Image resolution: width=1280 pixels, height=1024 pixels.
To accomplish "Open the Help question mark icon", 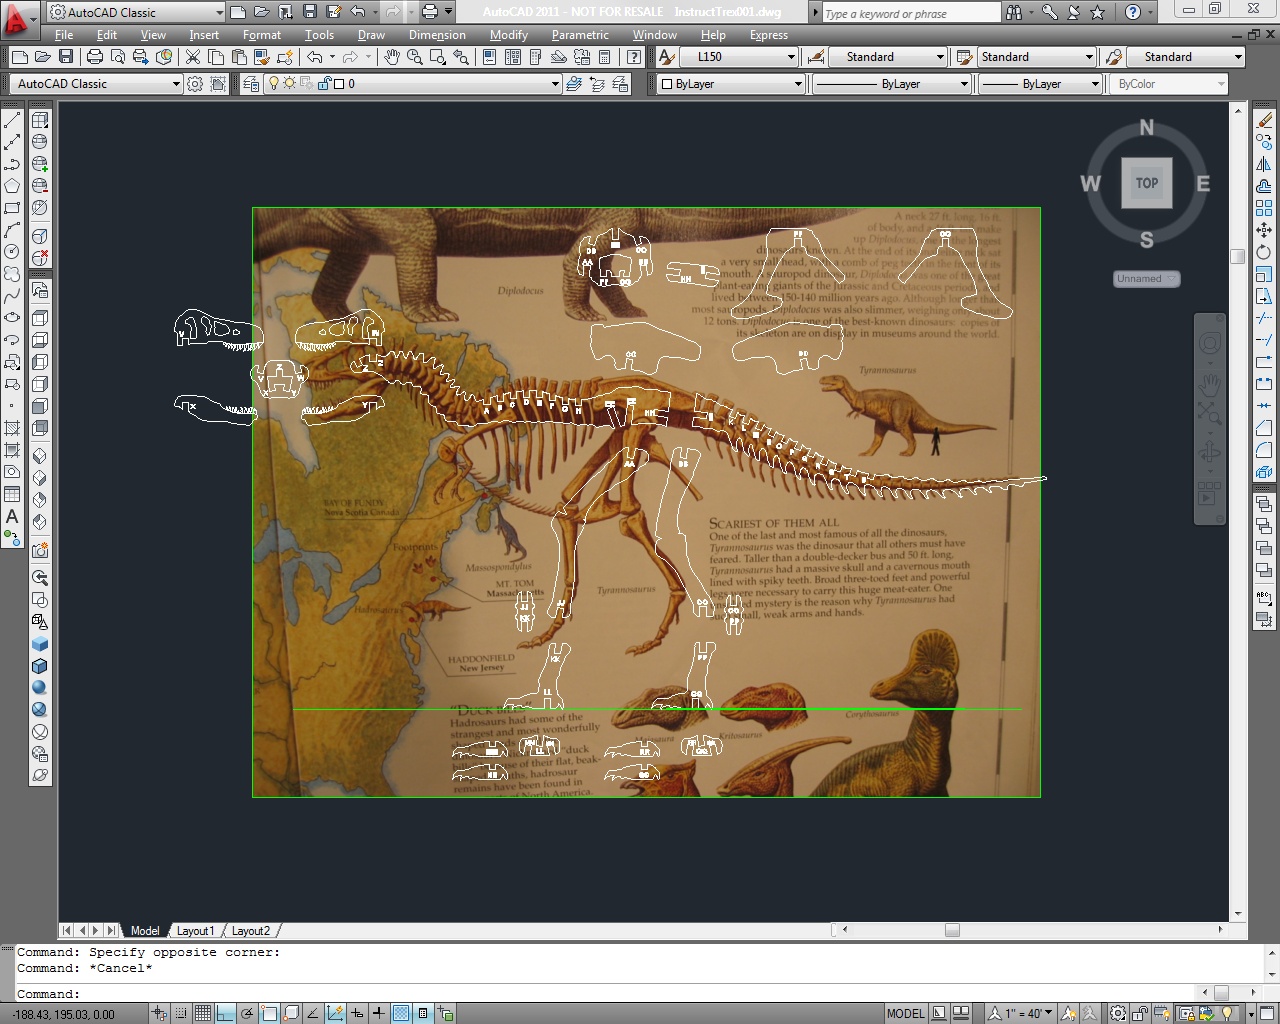I will click(1132, 12).
